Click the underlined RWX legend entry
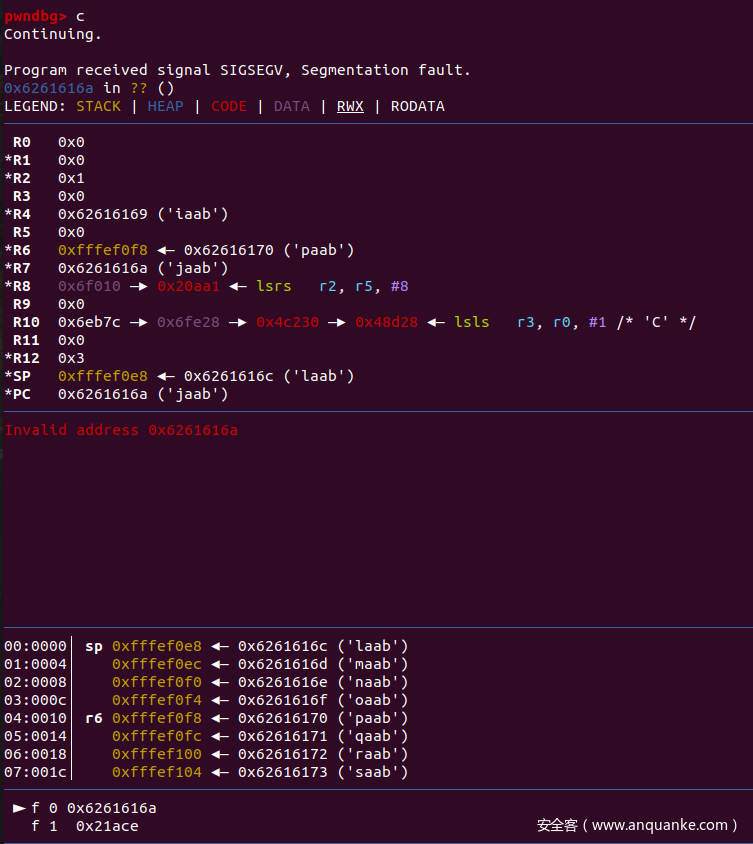 click(x=350, y=106)
